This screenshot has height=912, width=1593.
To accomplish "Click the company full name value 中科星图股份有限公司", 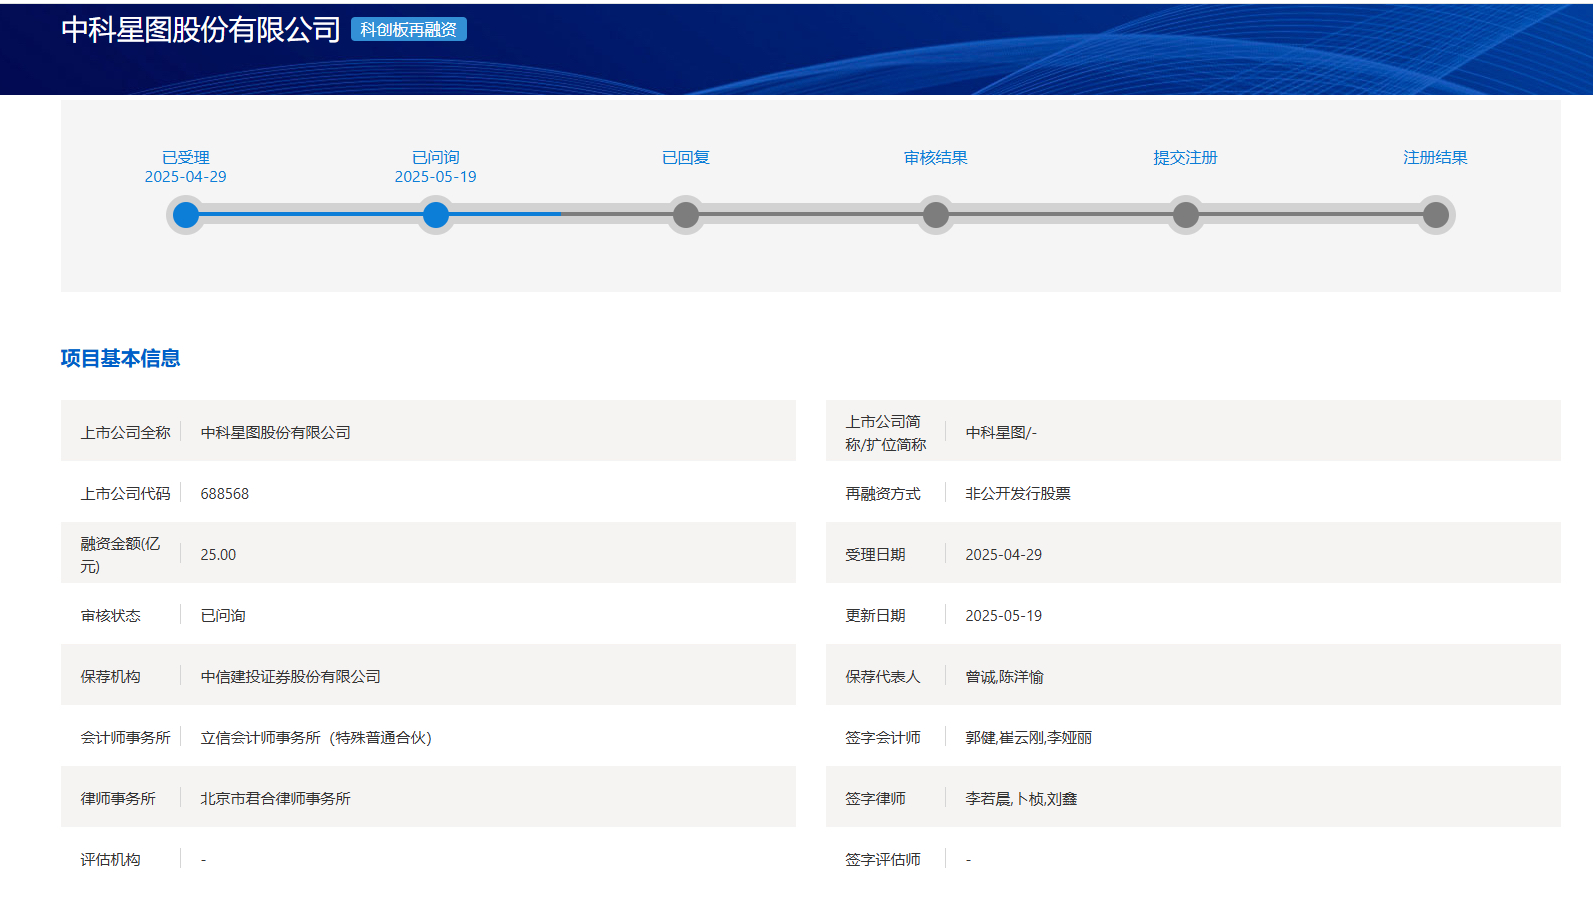I will pyautogui.click(x=276, y=433).
